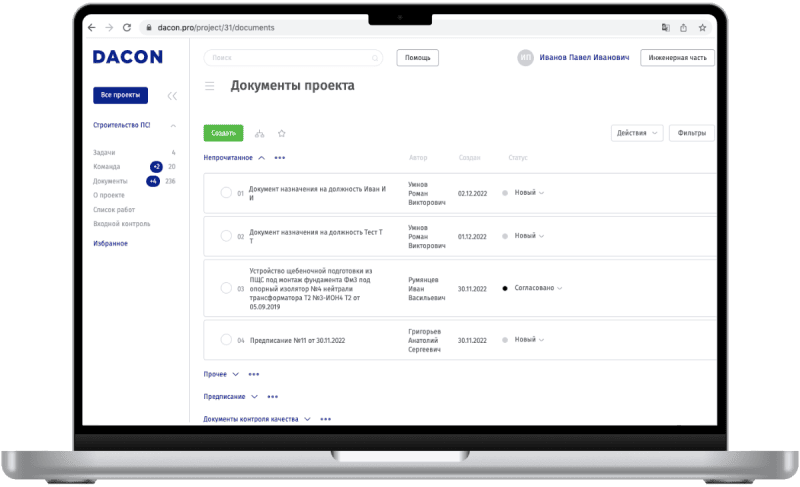Reload the page using browser refresh icon
Screen dimensions: 800x487
129,28
